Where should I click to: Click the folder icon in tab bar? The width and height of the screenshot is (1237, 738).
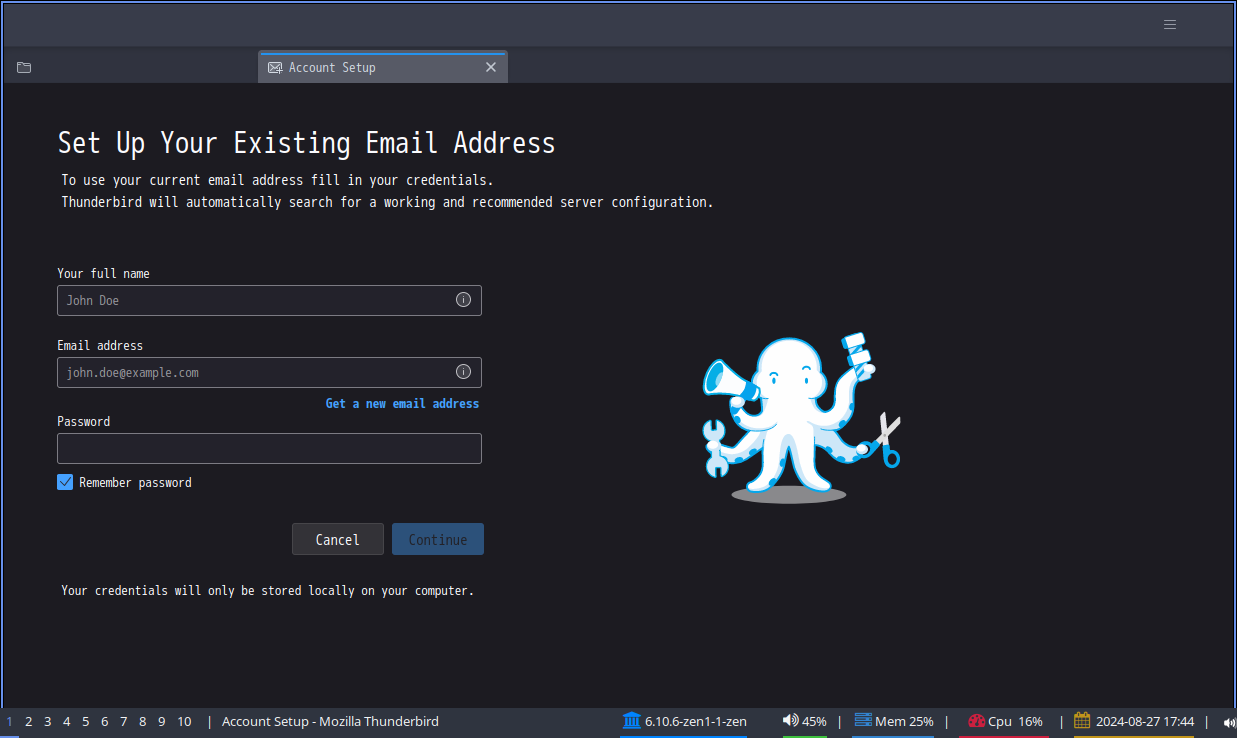pos(24,67)
